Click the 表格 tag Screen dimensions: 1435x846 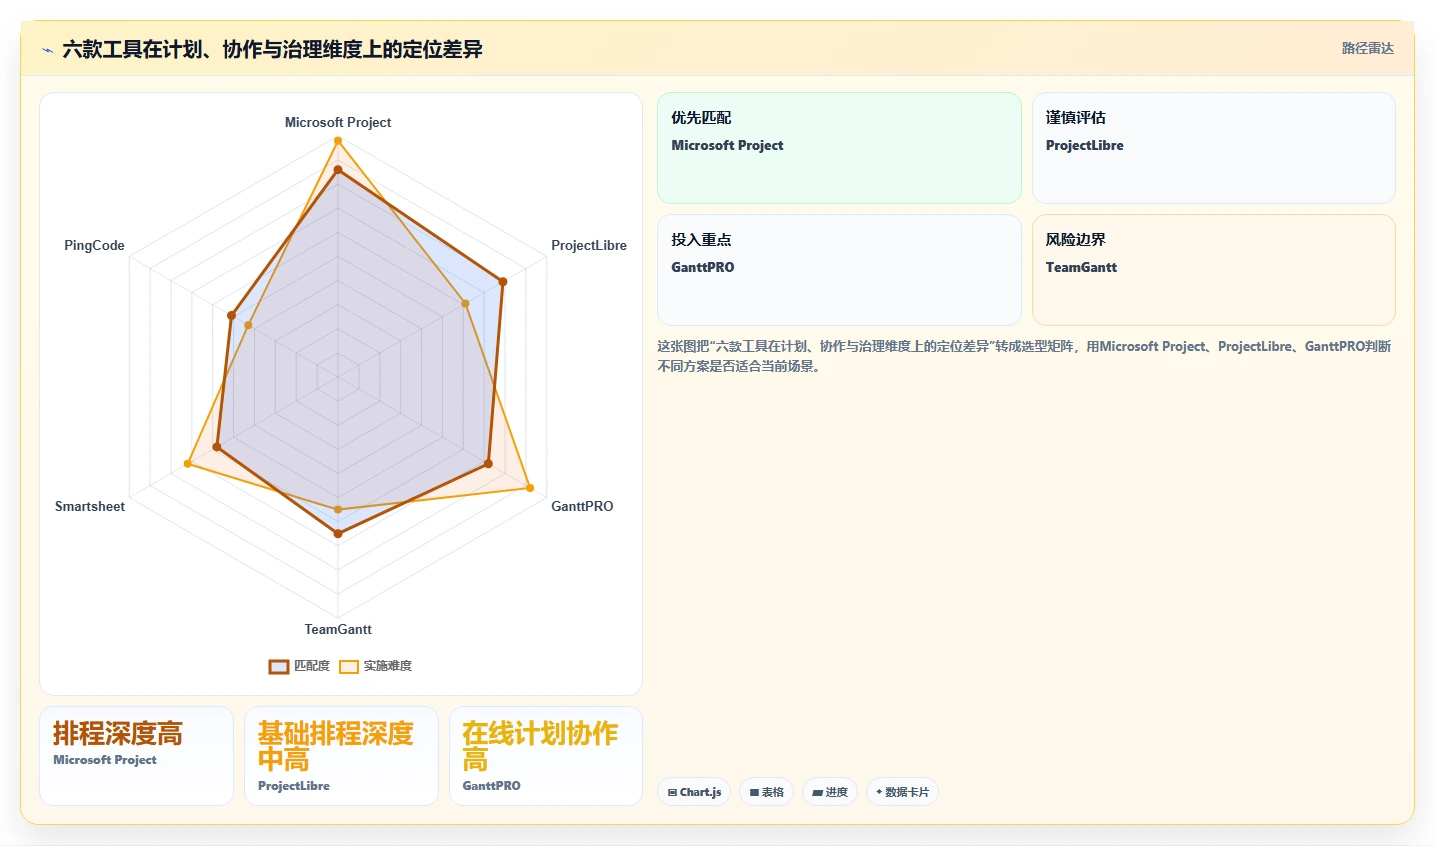coord(767,792)
